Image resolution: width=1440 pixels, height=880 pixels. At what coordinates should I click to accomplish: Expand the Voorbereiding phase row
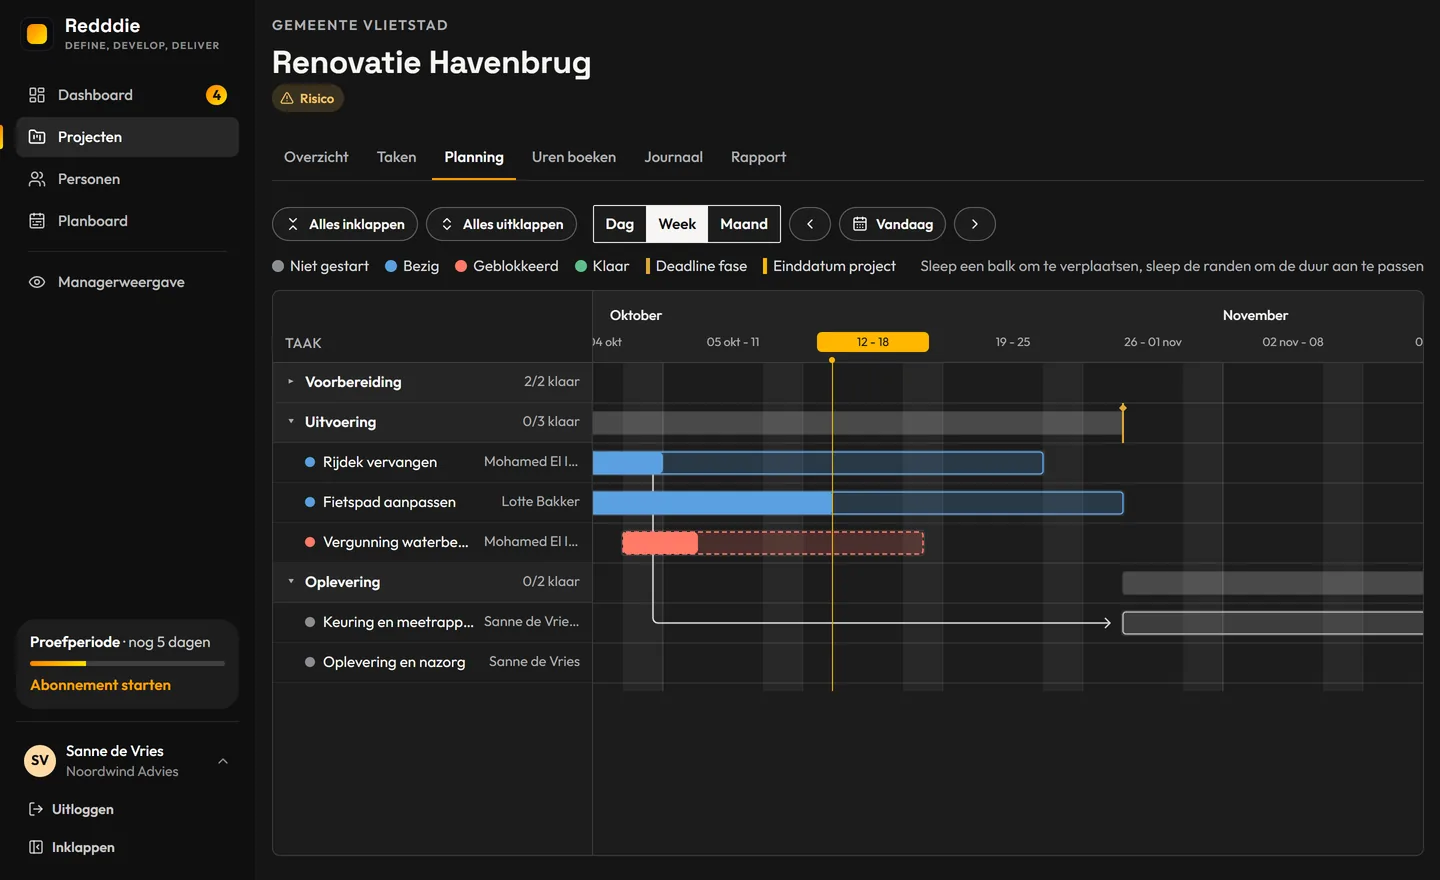pos(291,381)
